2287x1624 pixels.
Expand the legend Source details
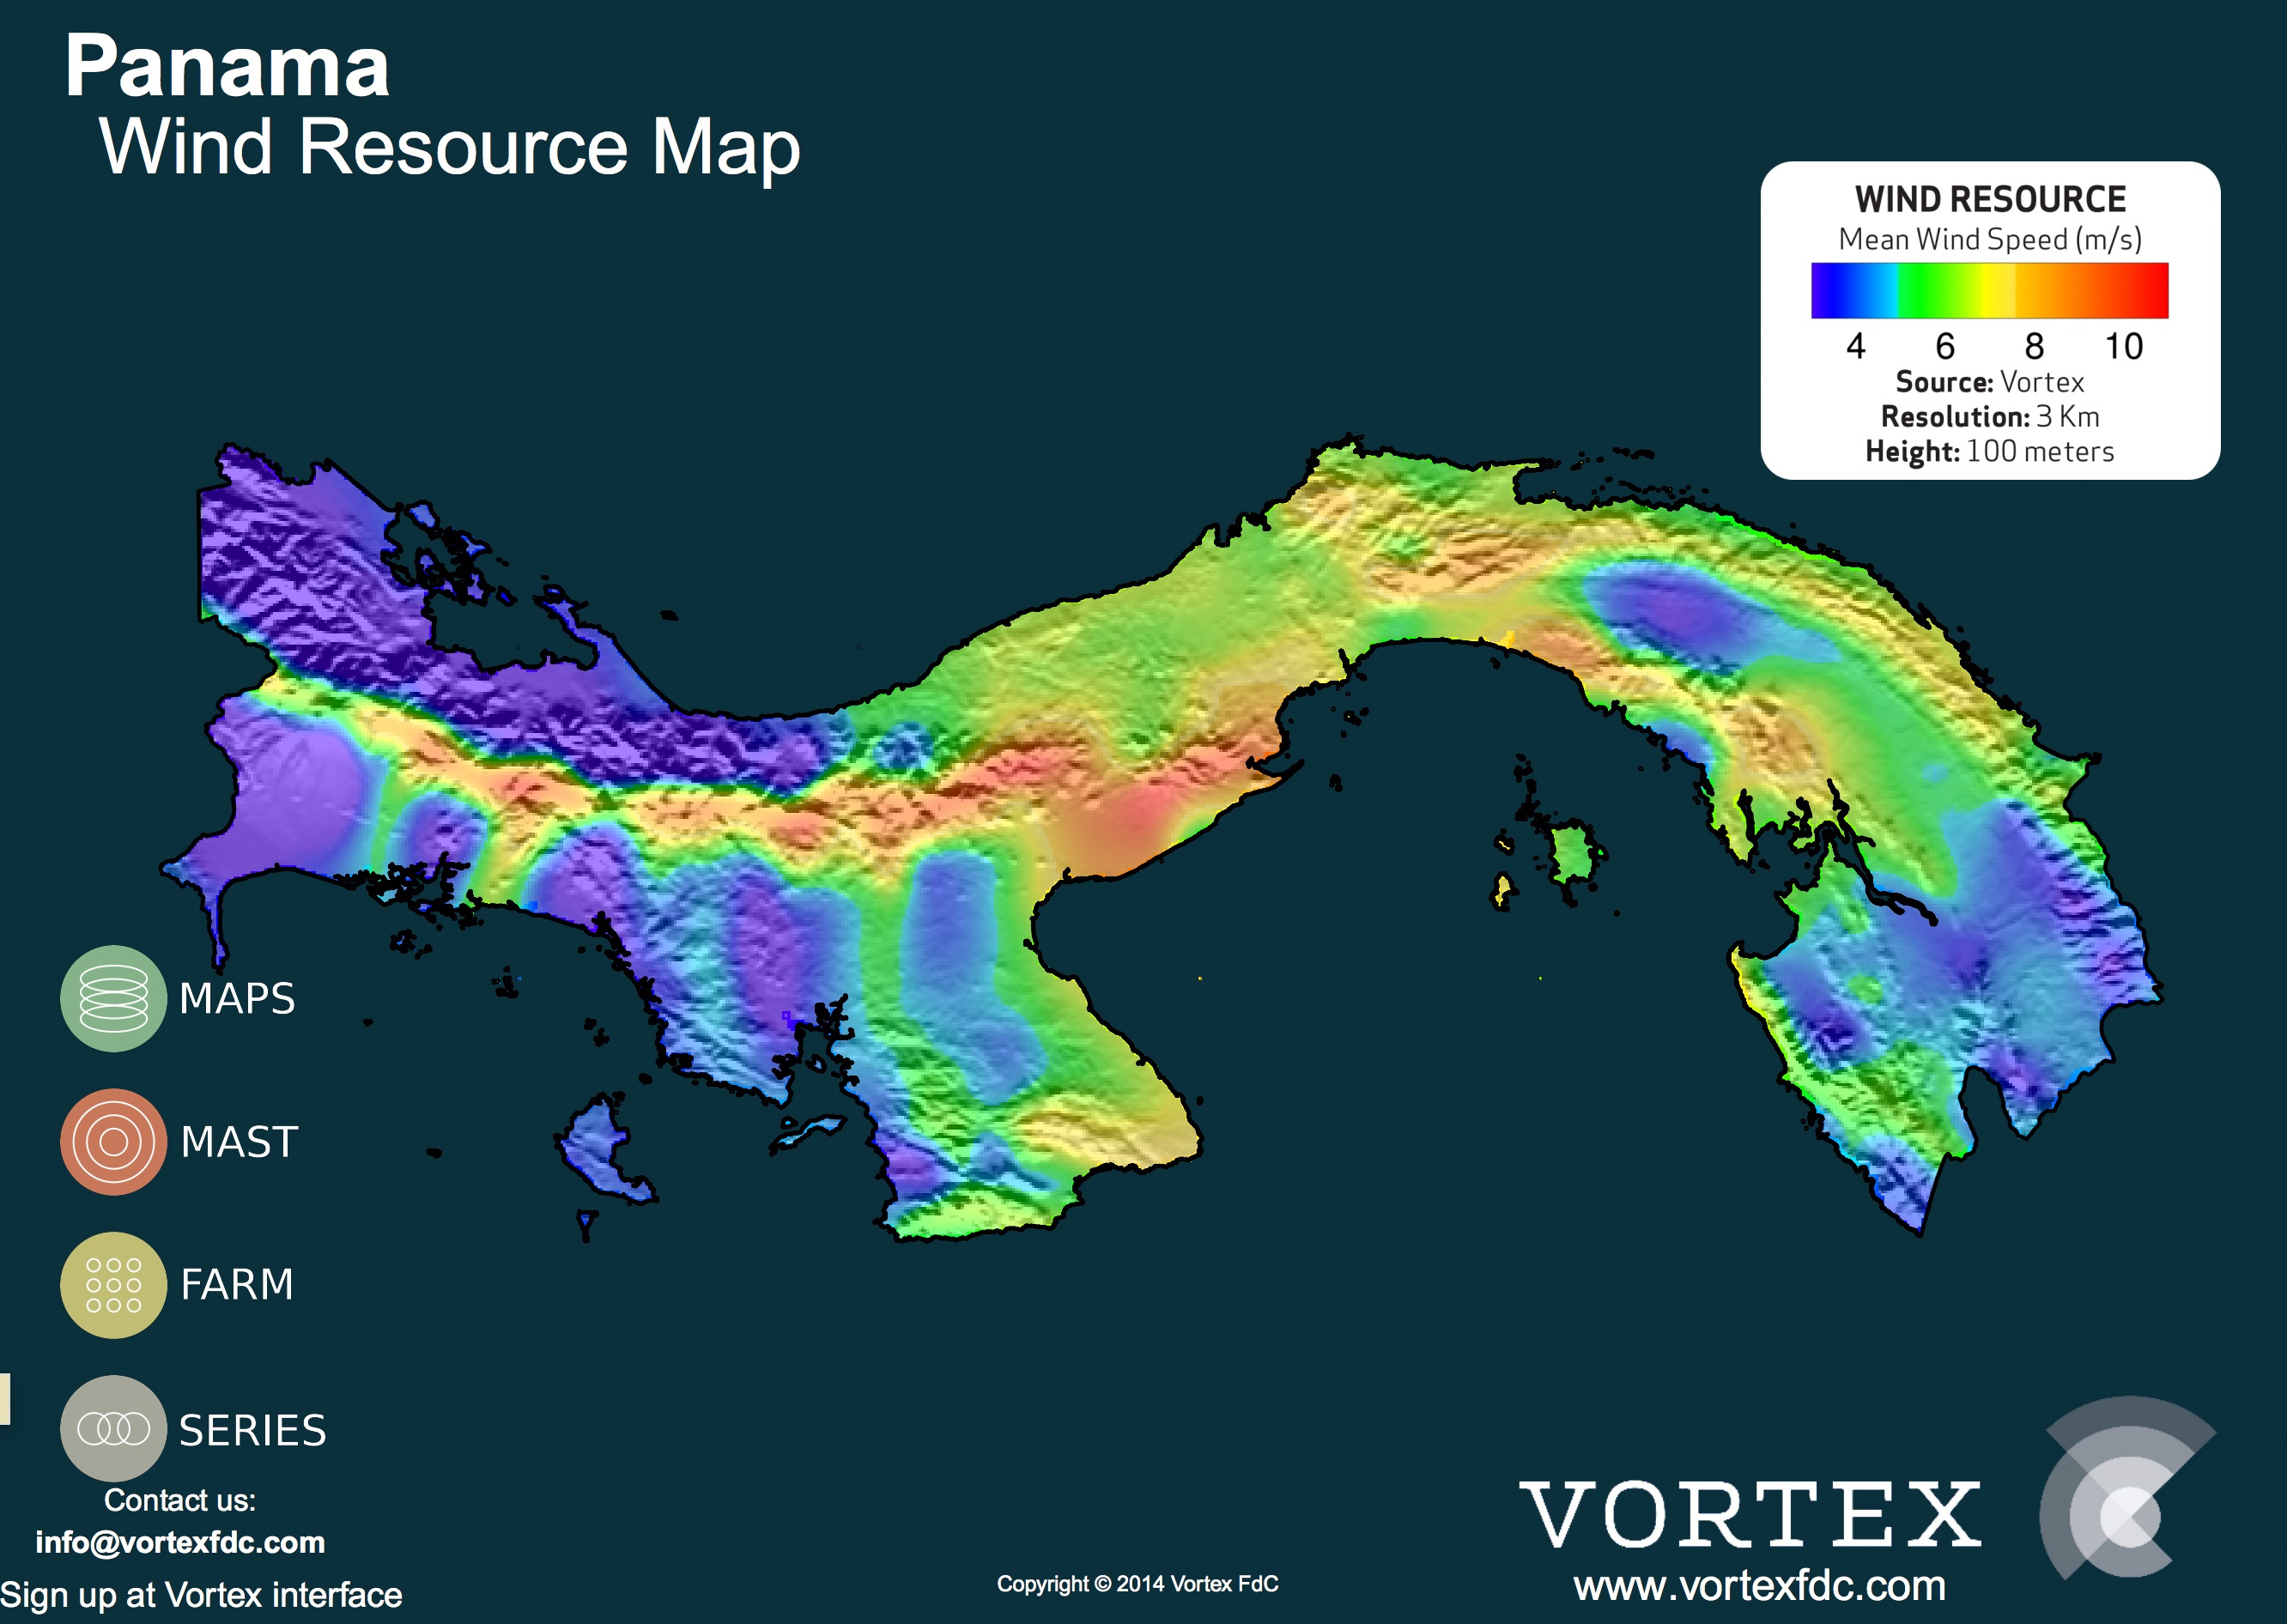coord(1988,383)
